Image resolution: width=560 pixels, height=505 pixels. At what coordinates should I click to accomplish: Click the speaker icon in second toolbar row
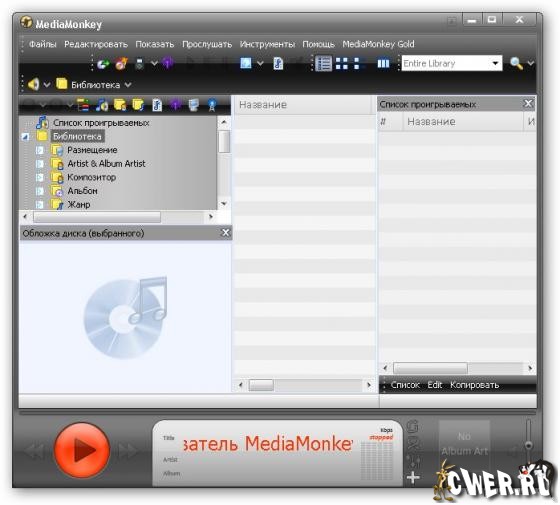coord(34,85)
